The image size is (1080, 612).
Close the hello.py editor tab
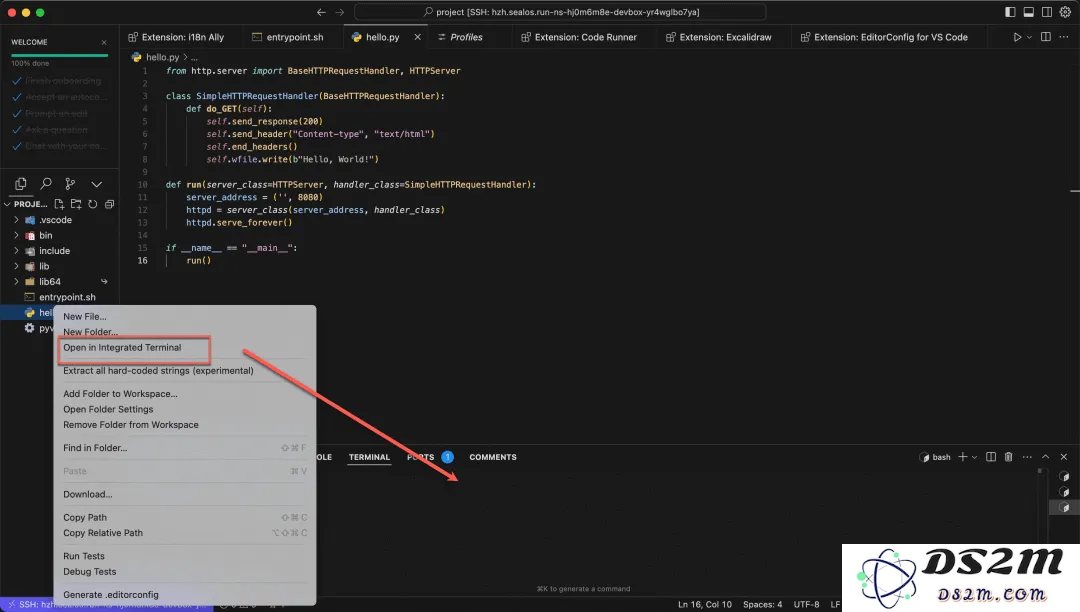[x=417, y=37]
